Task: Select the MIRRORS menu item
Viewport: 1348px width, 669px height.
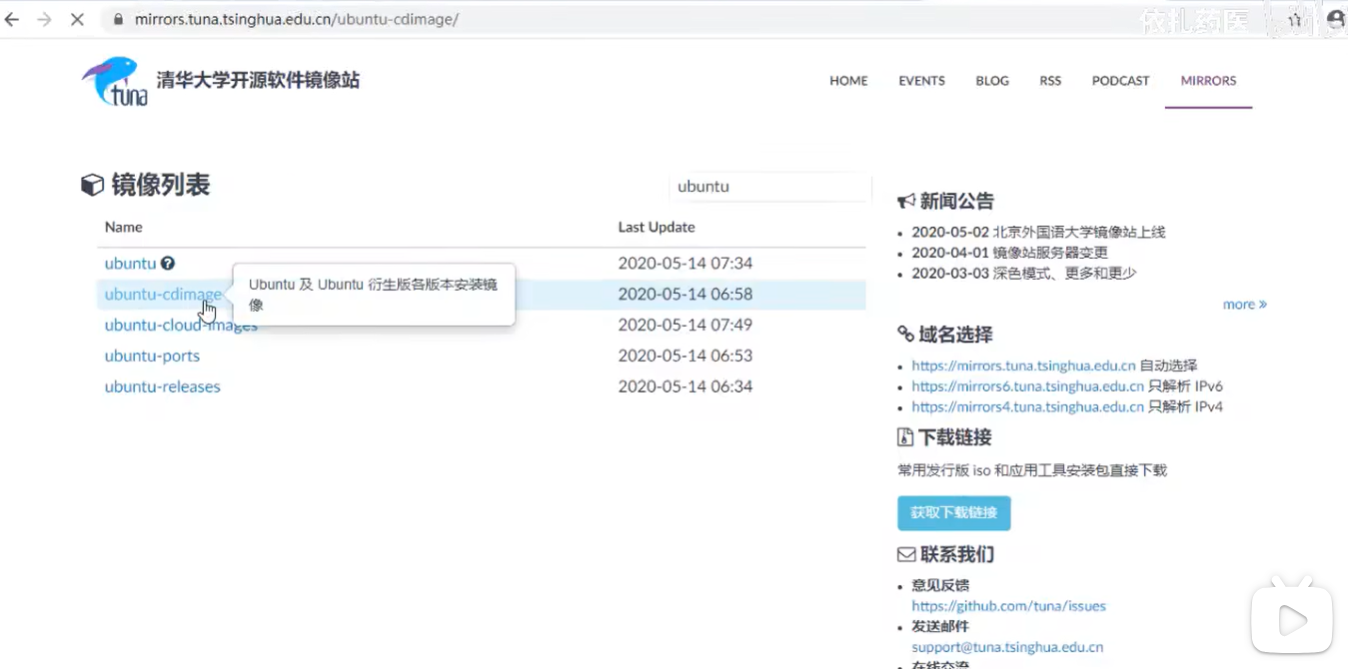Action: coord(1208,81)
